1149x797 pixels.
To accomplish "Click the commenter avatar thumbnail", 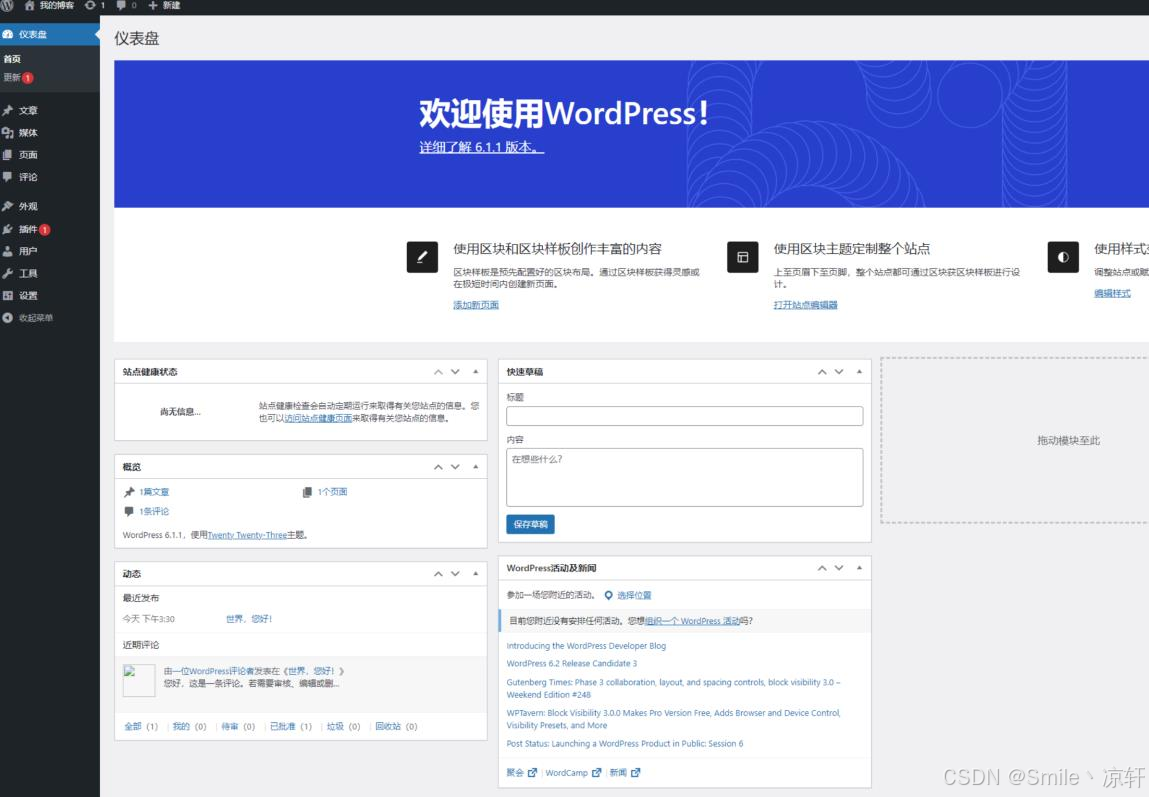I will (138, 681).
